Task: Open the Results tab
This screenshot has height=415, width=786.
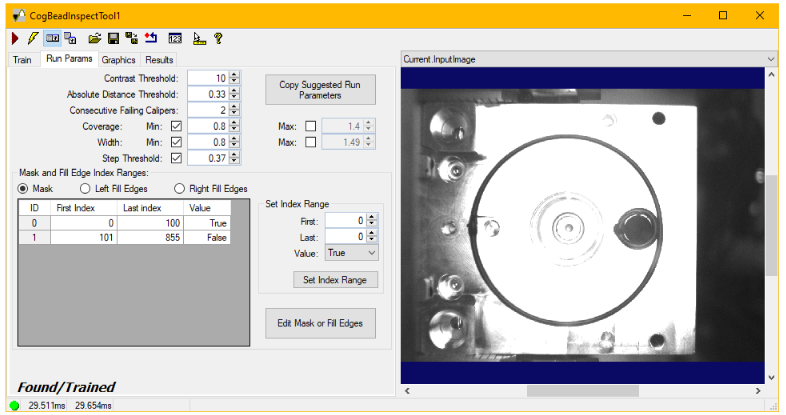Action: (159, 60)
